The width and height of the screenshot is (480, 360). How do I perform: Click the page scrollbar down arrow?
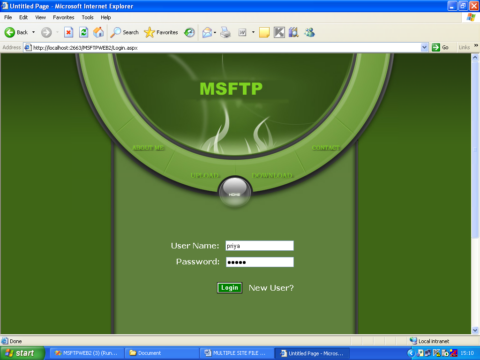475,330
